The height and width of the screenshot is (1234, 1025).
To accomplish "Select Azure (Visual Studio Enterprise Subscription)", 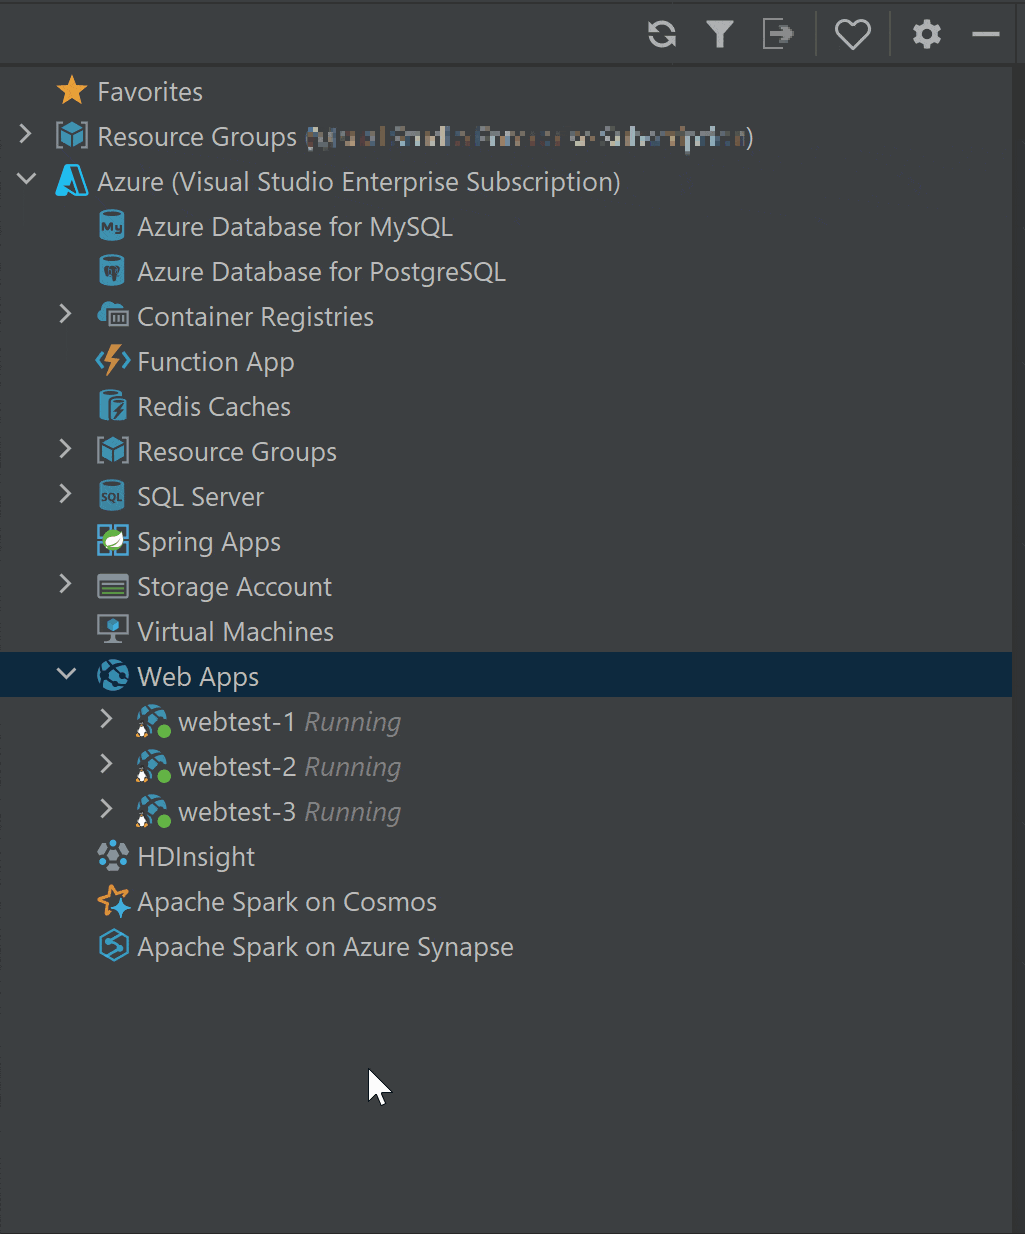I will [x=358, y=182].
